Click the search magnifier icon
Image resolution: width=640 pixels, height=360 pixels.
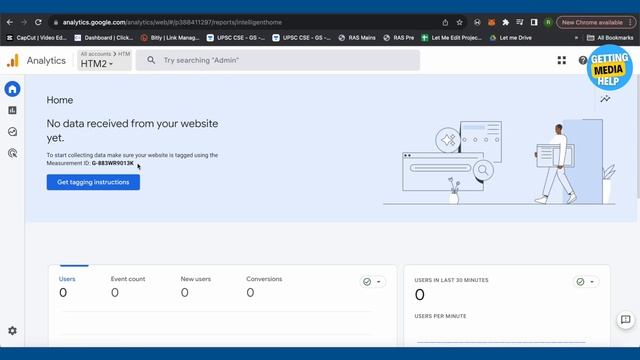151,60
